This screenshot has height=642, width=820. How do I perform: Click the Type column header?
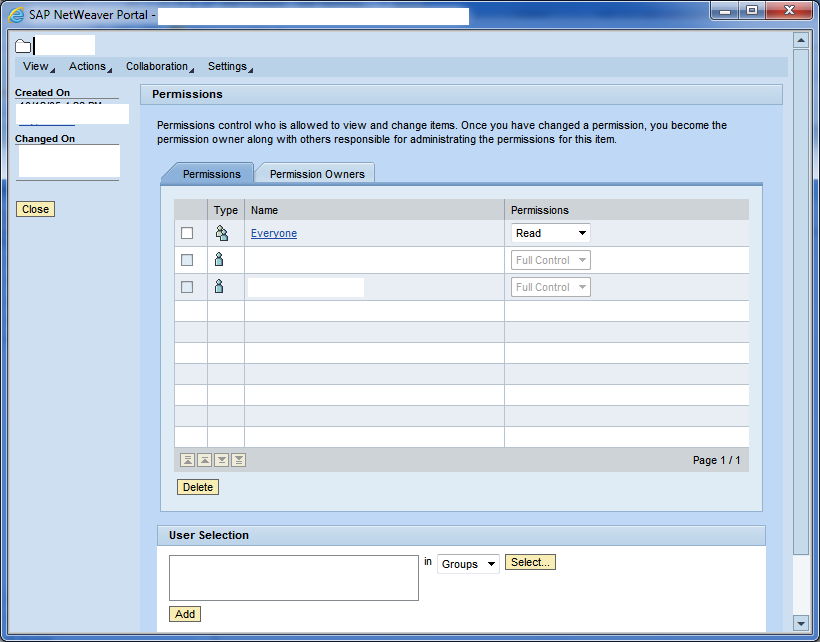tap(226, 210)
